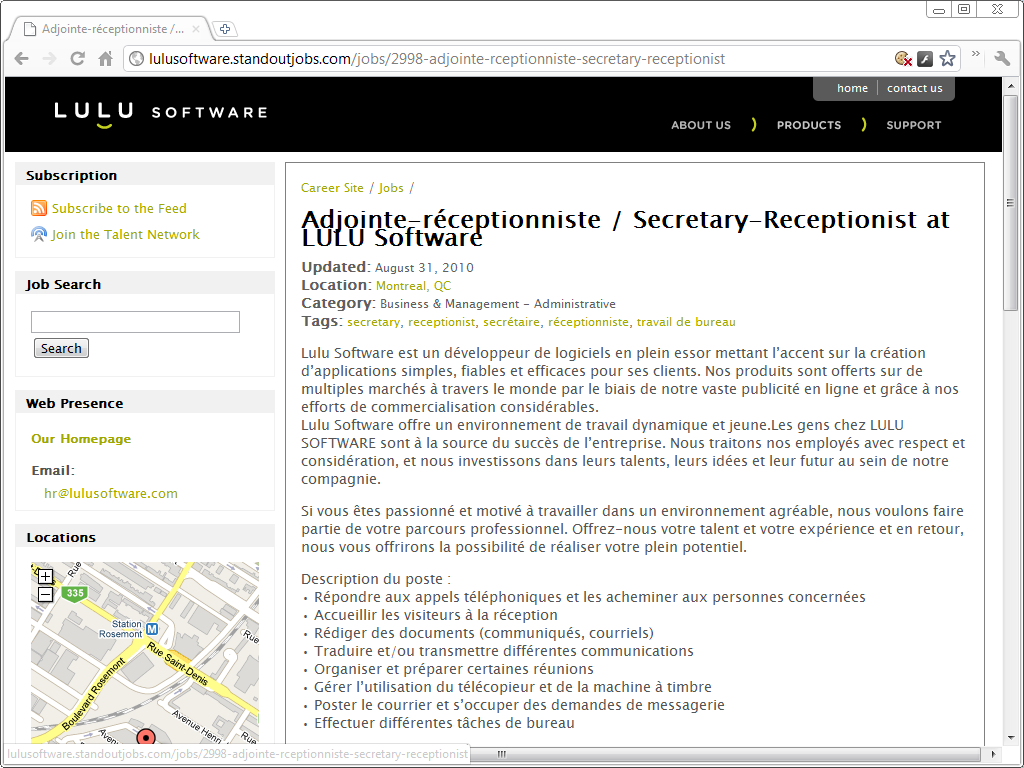Open browser settings via the wrench icon
This screenshot has width=1024, height=768.
(x=1002, y=58)
